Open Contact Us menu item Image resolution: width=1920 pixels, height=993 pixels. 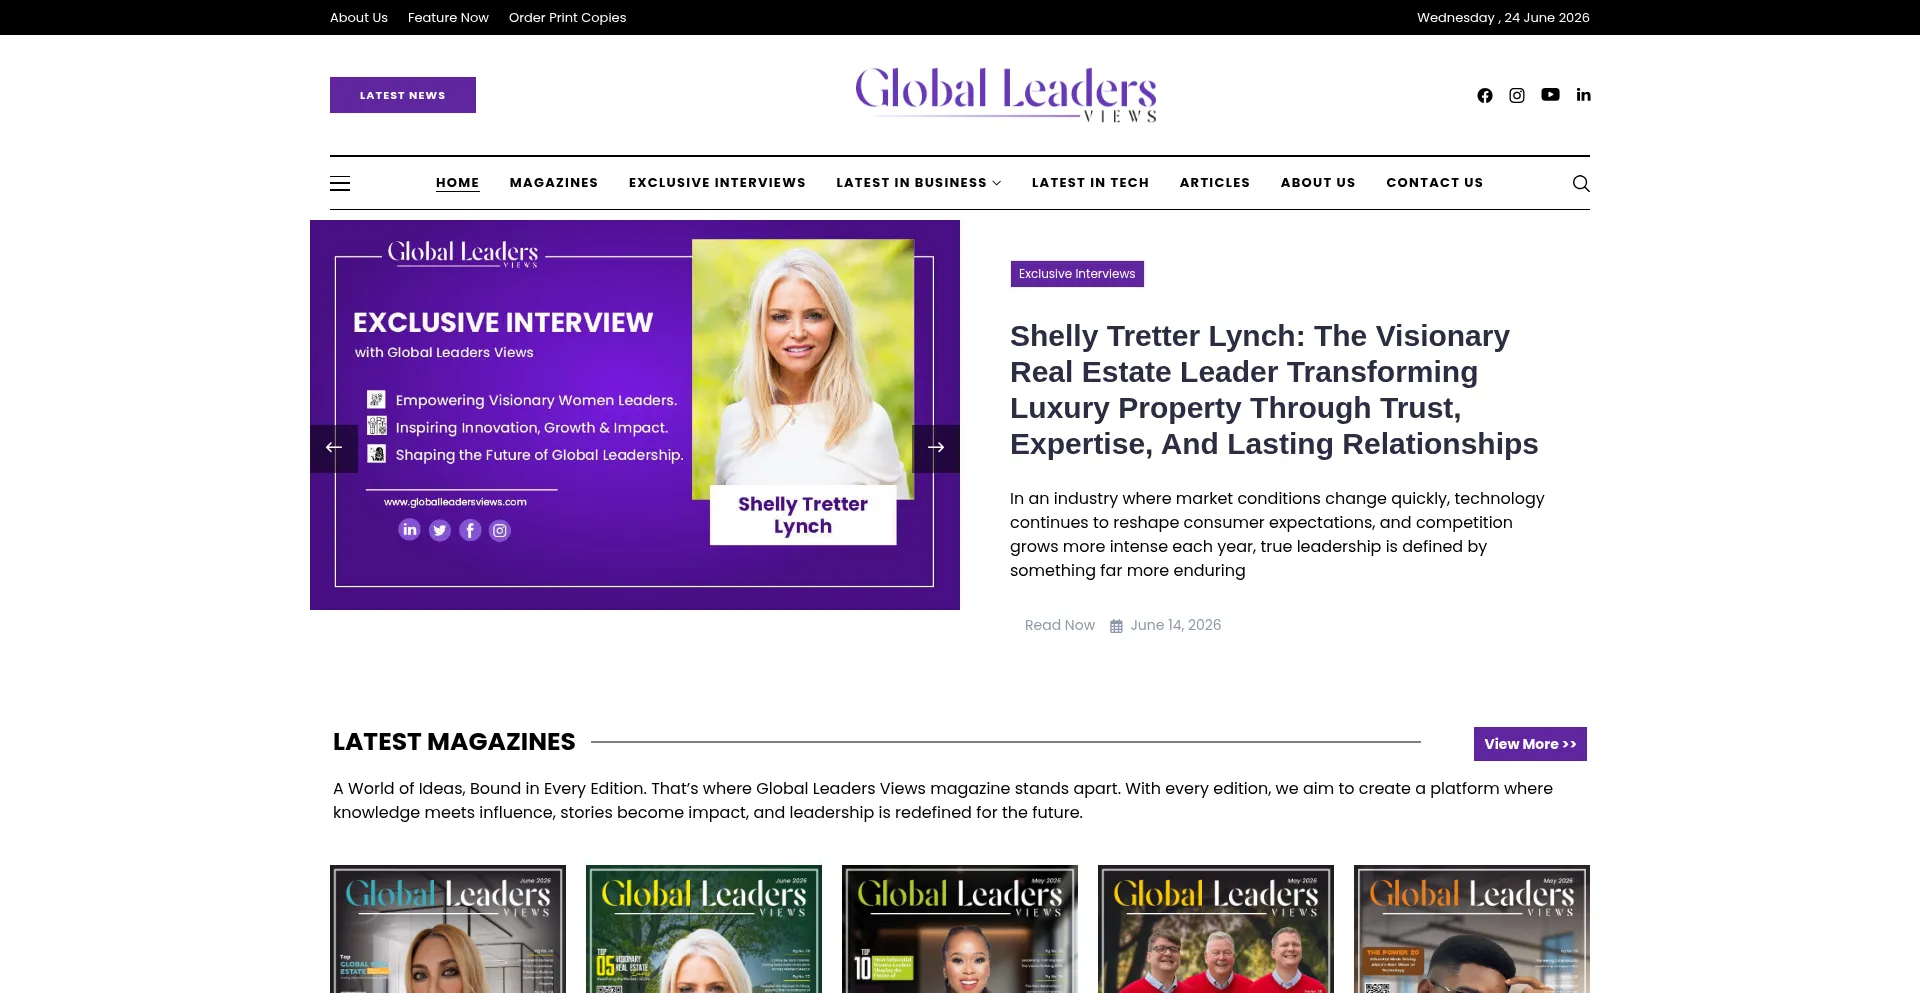pos(1435,183)
